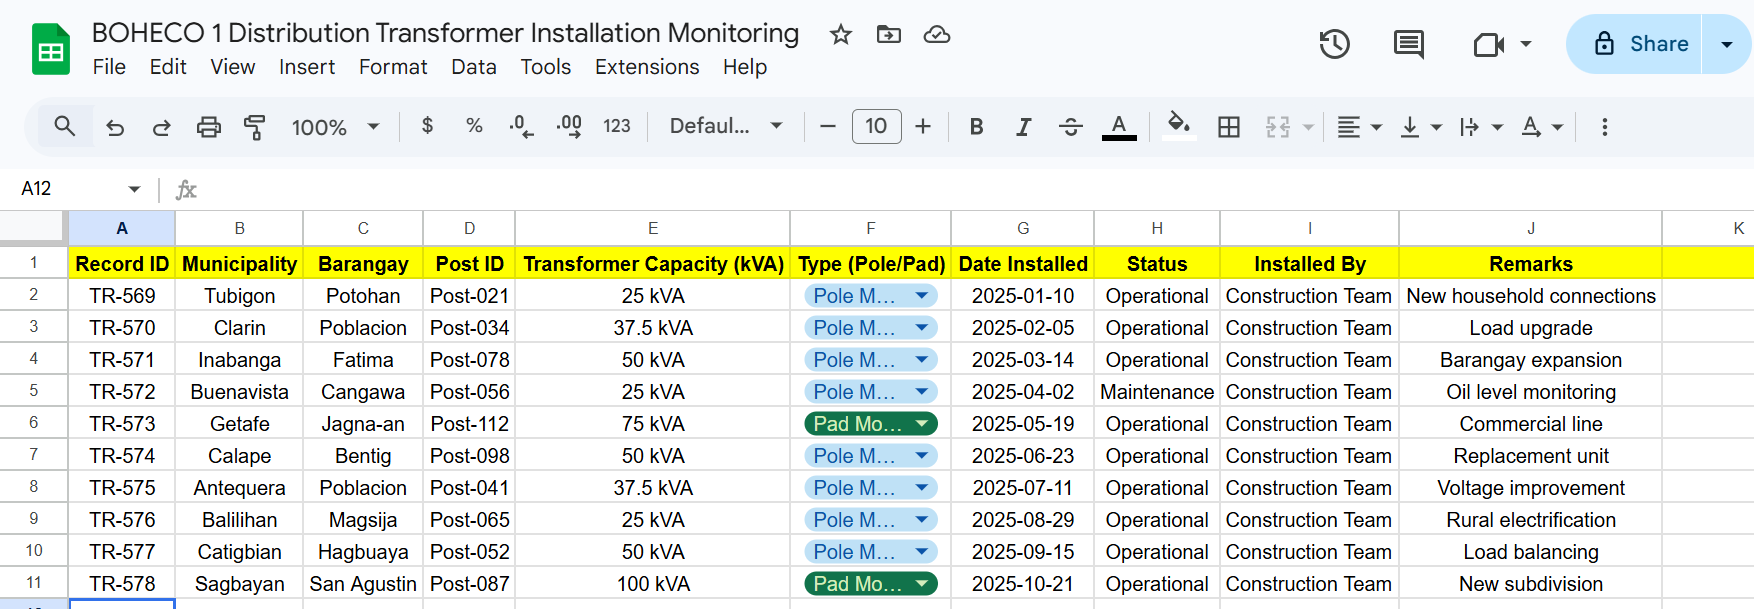
Task: Format selection as currency
Action: pyautogui.click(x=427, y=127)
